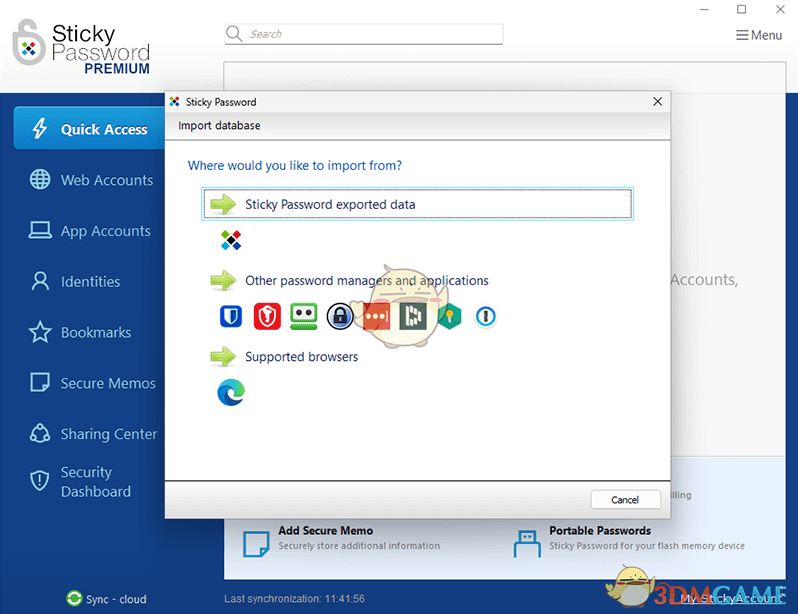
Task: Focus the Search input field
Action: 364,34
